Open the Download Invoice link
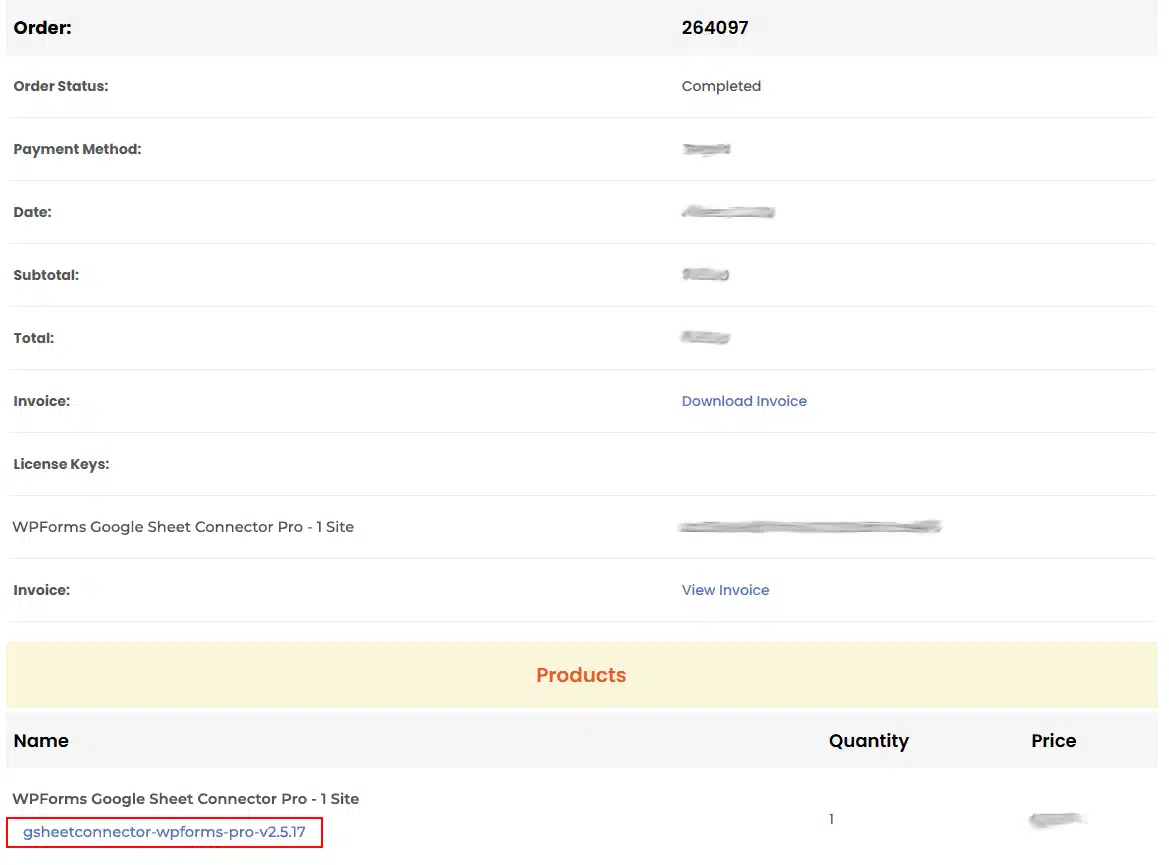The image size is (1169, 865). (744, 400)
